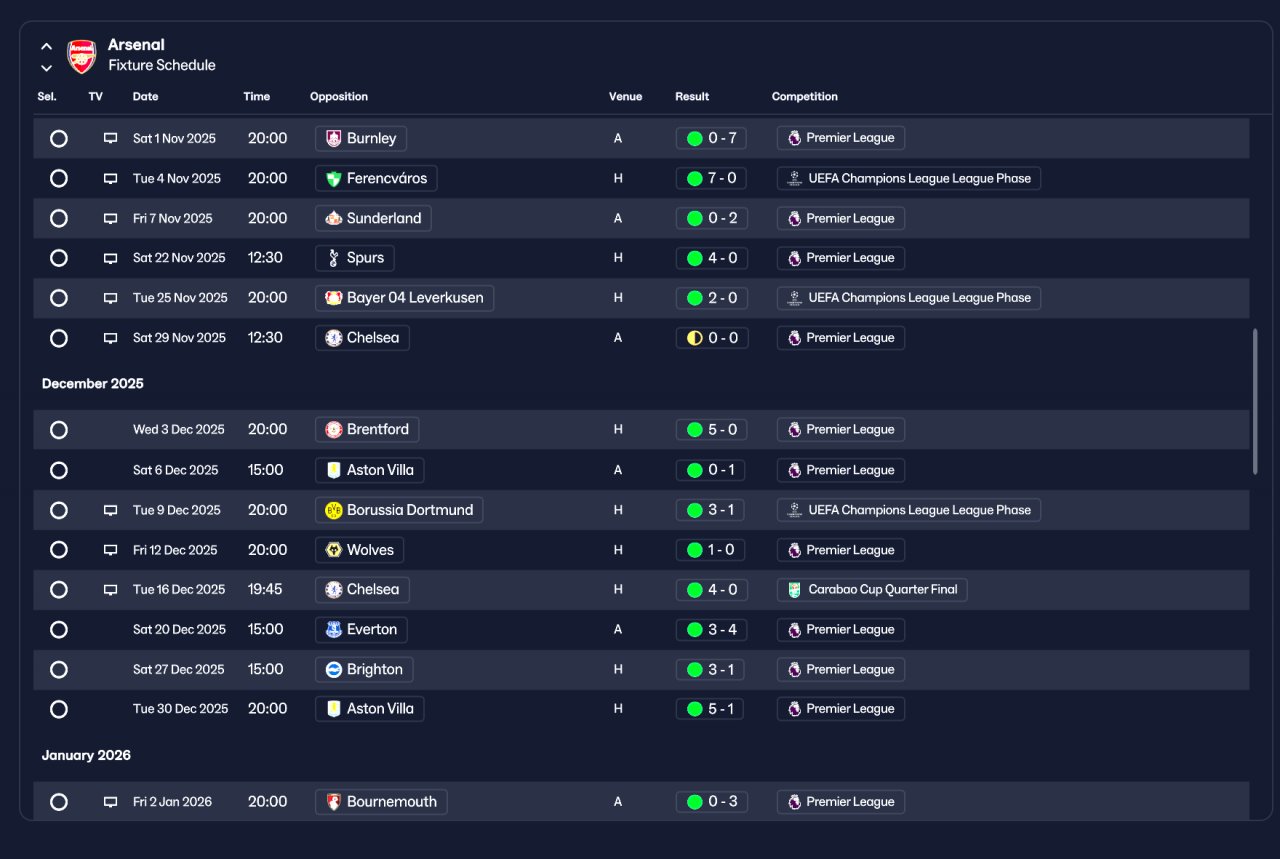Screen dimensions: 1280x859
Task: Click the yellow draw indicator for Chelsea 0-0
Action: click(x=694, y=338)
